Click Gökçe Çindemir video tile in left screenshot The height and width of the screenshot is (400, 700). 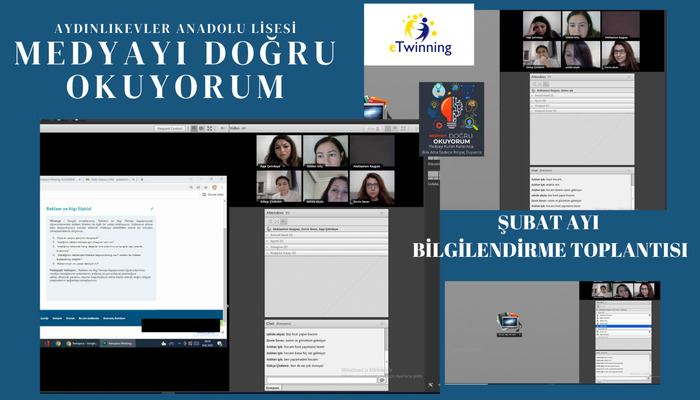pos(279,188)
